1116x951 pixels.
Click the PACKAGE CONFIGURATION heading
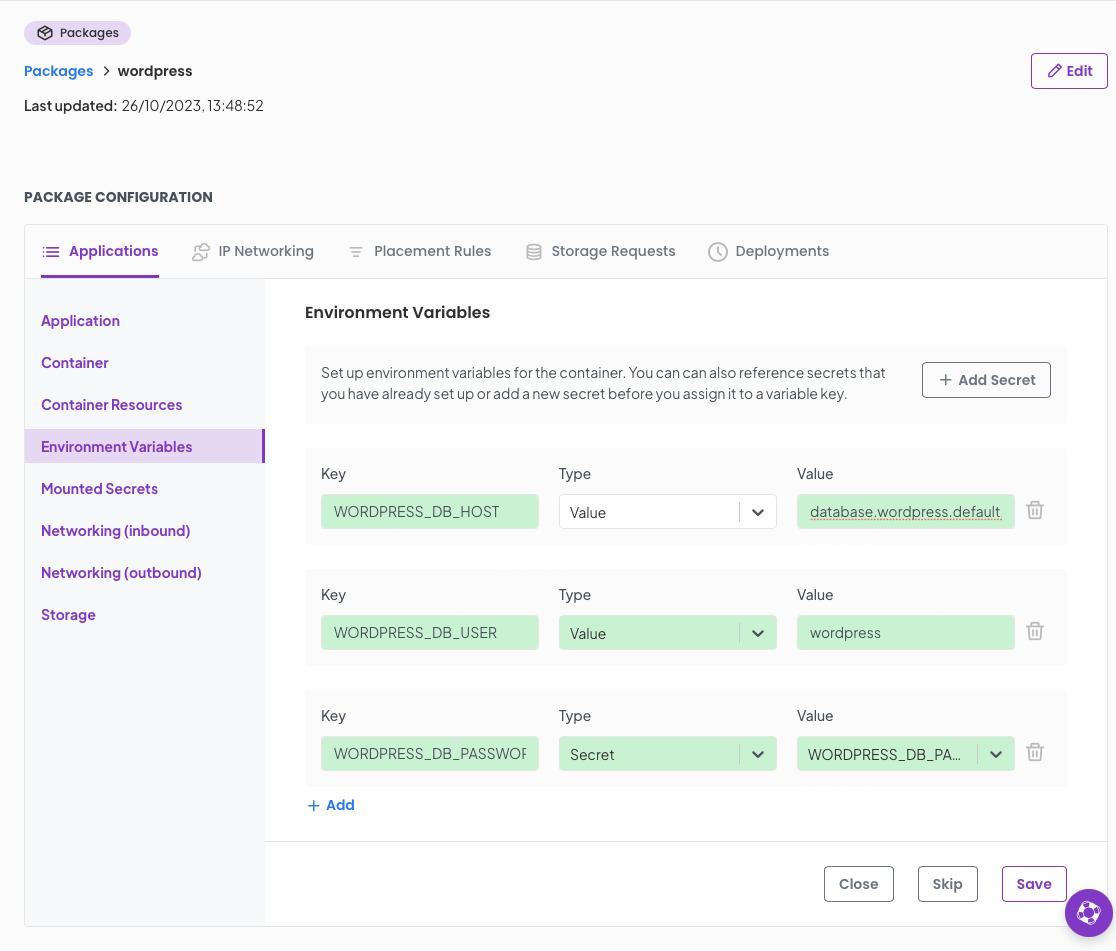click(x=118, y=197)
